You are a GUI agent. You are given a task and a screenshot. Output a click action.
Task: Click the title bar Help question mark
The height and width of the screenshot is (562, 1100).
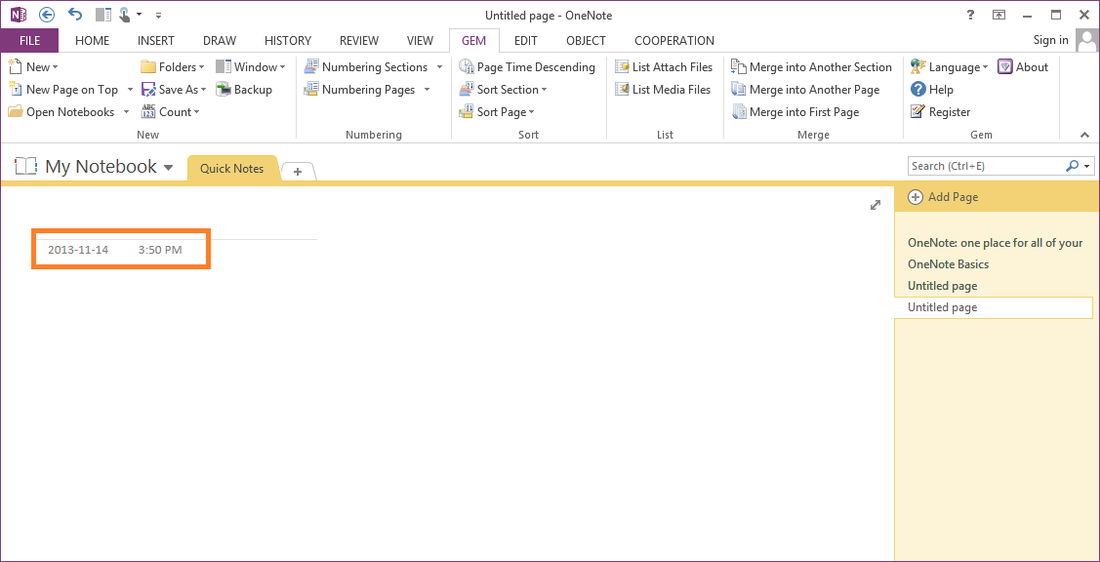coord(971,15)
